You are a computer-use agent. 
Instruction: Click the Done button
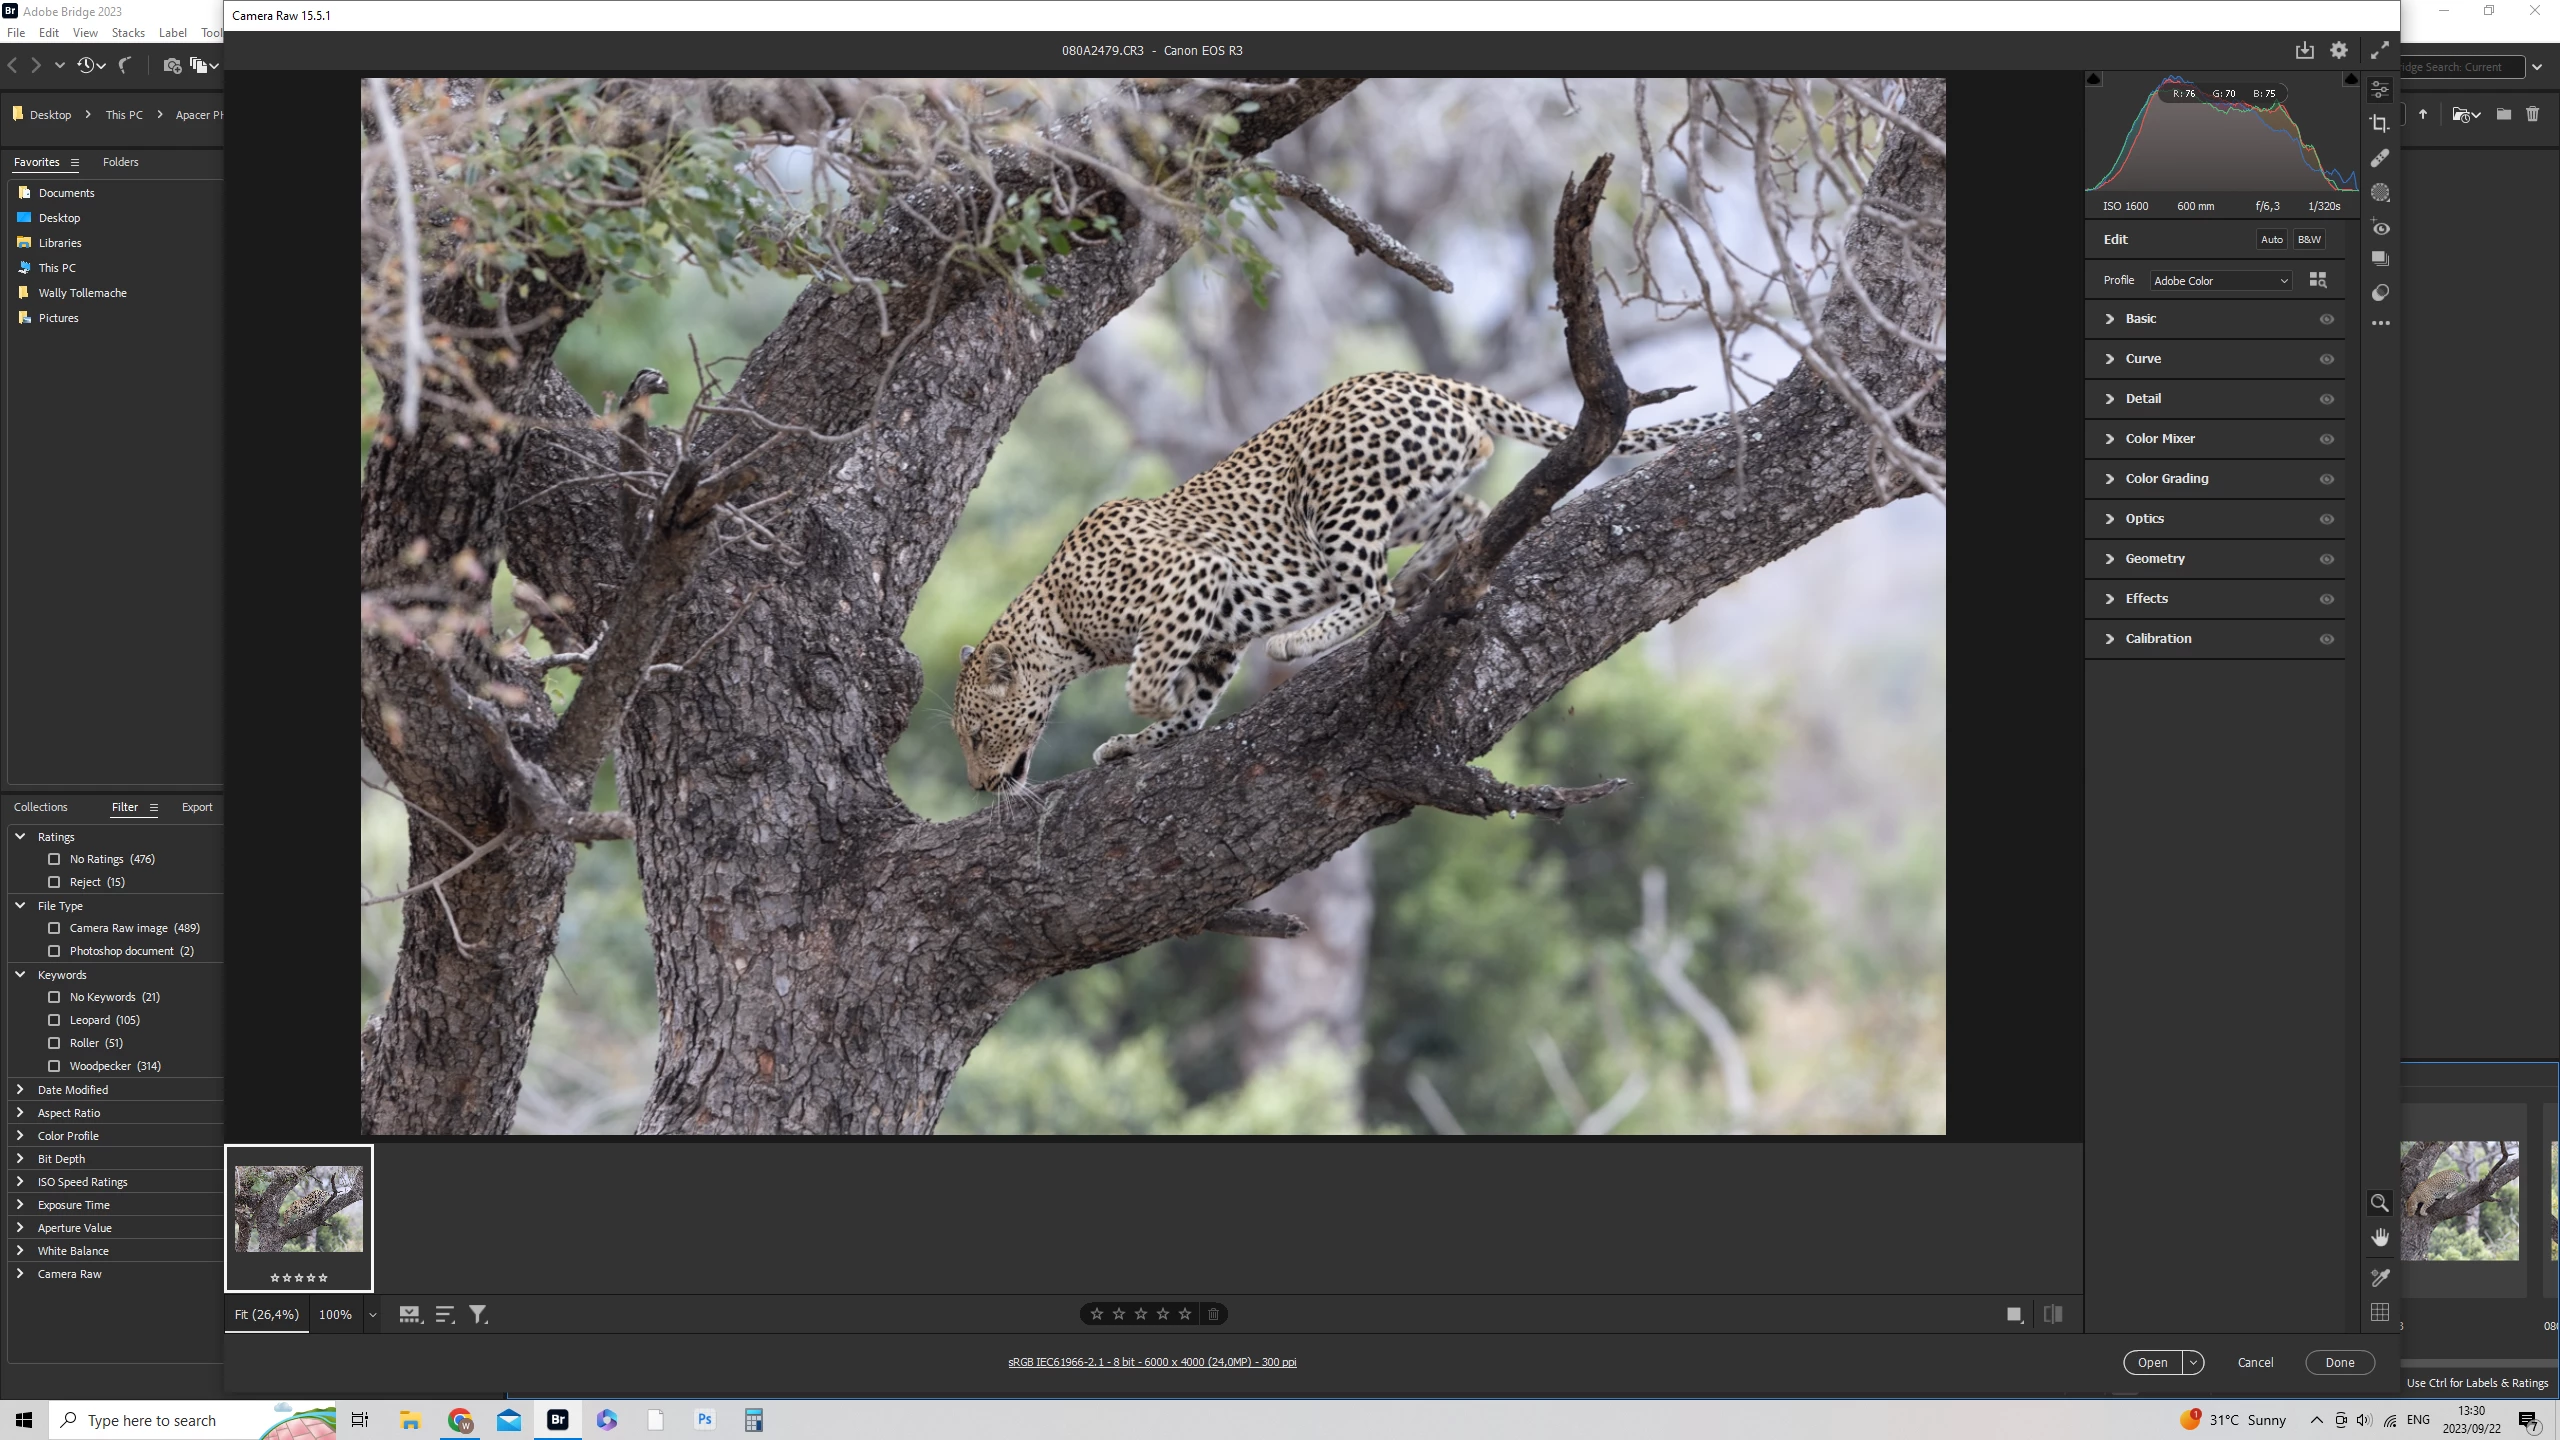pyautogui.click(x=2339, y=1362)
